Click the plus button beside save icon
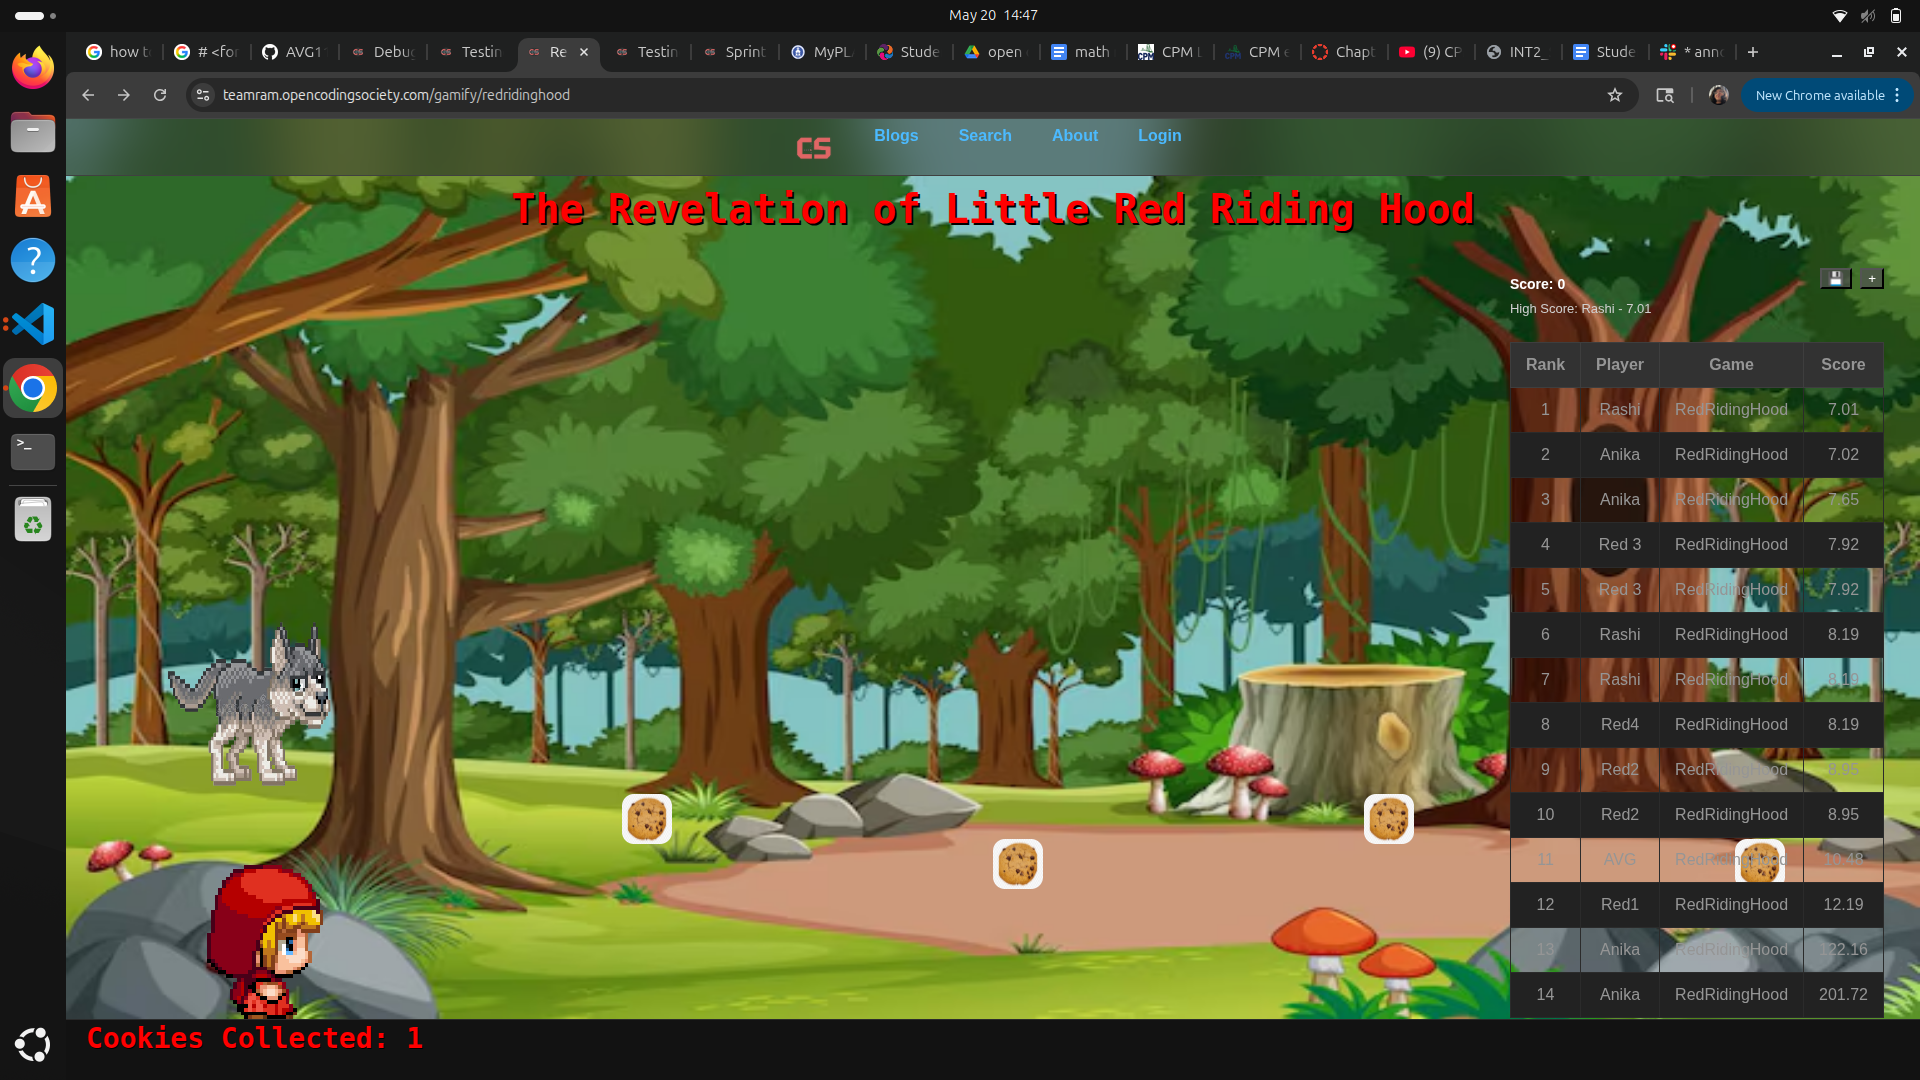Image resolution: width=1920 pixels, height=1080 pixels. [x=1872, y=279]
